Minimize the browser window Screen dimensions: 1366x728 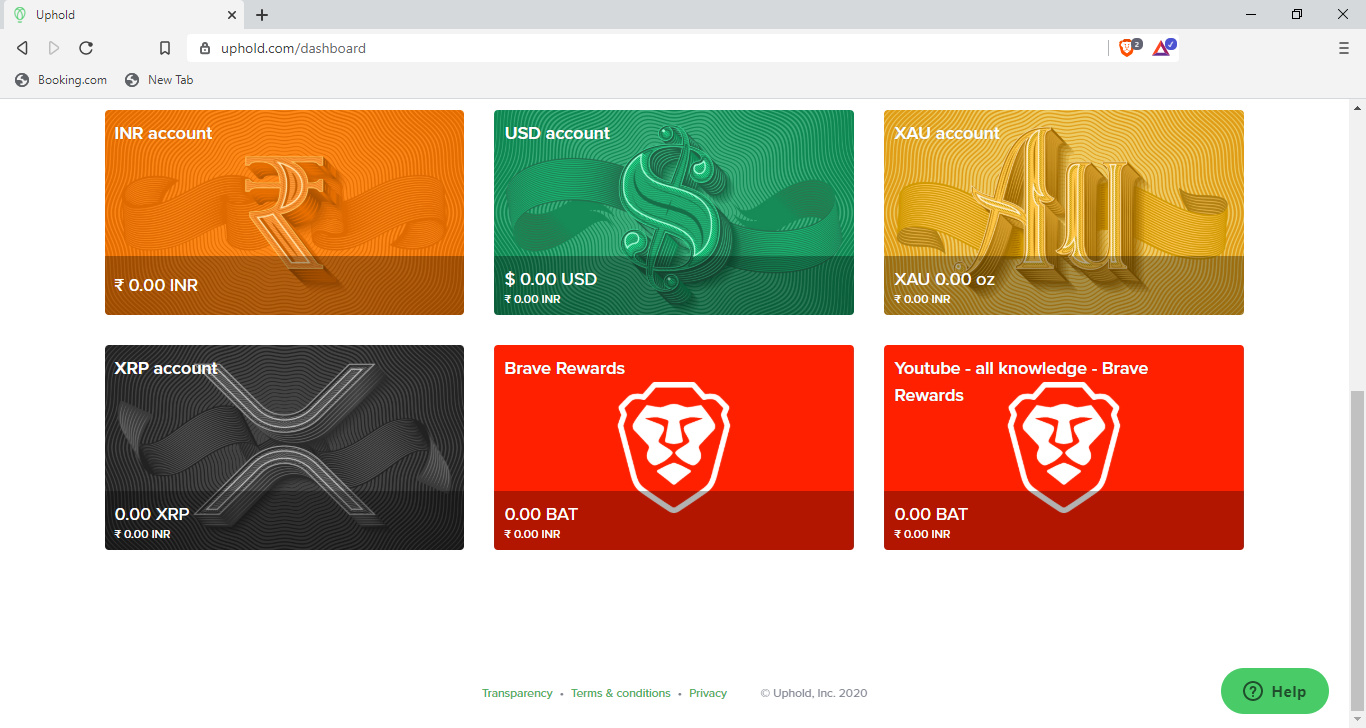[x=1251, y=14]
